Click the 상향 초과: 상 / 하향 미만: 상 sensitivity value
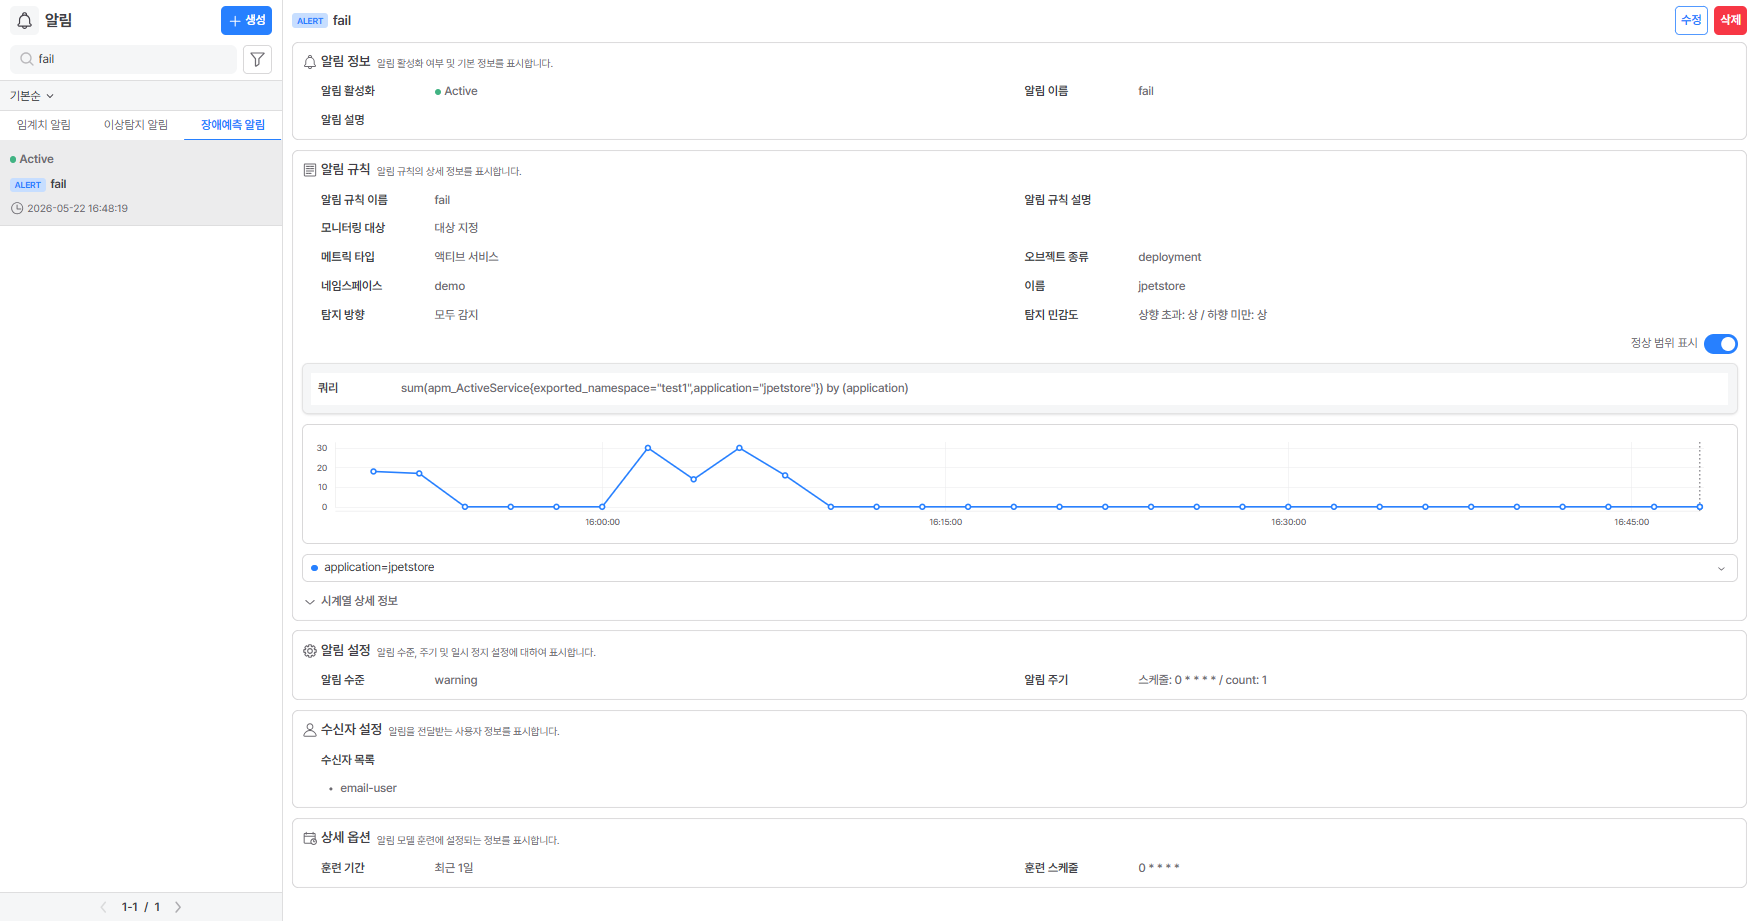The height and width of the screenshot is (921, 1757). (1202, 315)
